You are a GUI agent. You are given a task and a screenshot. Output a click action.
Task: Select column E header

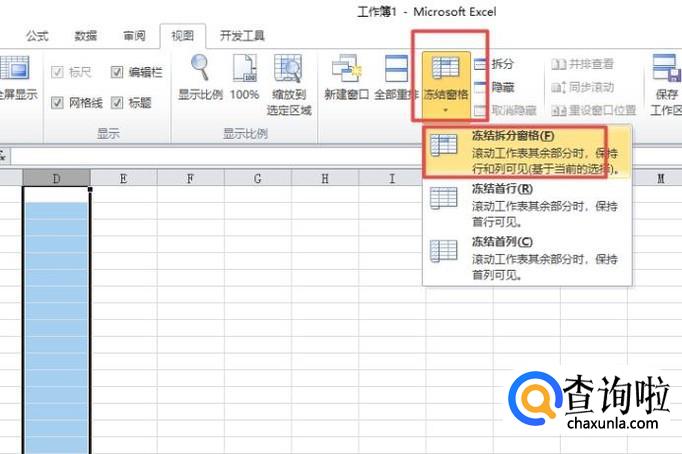click(x=124, y=178)
